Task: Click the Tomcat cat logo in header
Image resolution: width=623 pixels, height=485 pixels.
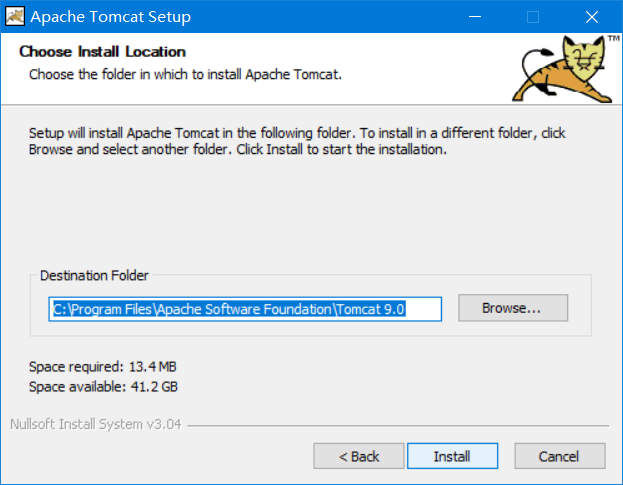Action: (x=562, y=69)
